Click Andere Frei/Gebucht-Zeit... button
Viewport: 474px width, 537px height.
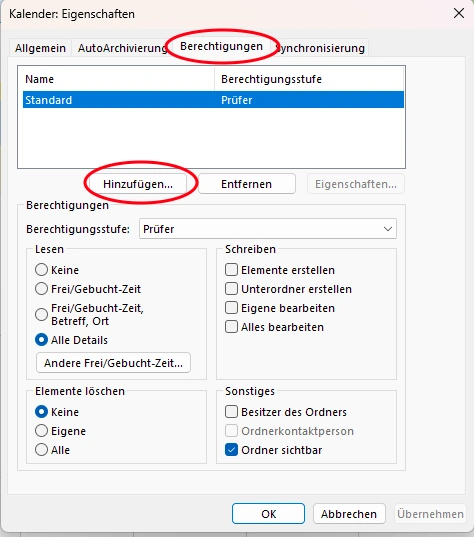[113, 363]
